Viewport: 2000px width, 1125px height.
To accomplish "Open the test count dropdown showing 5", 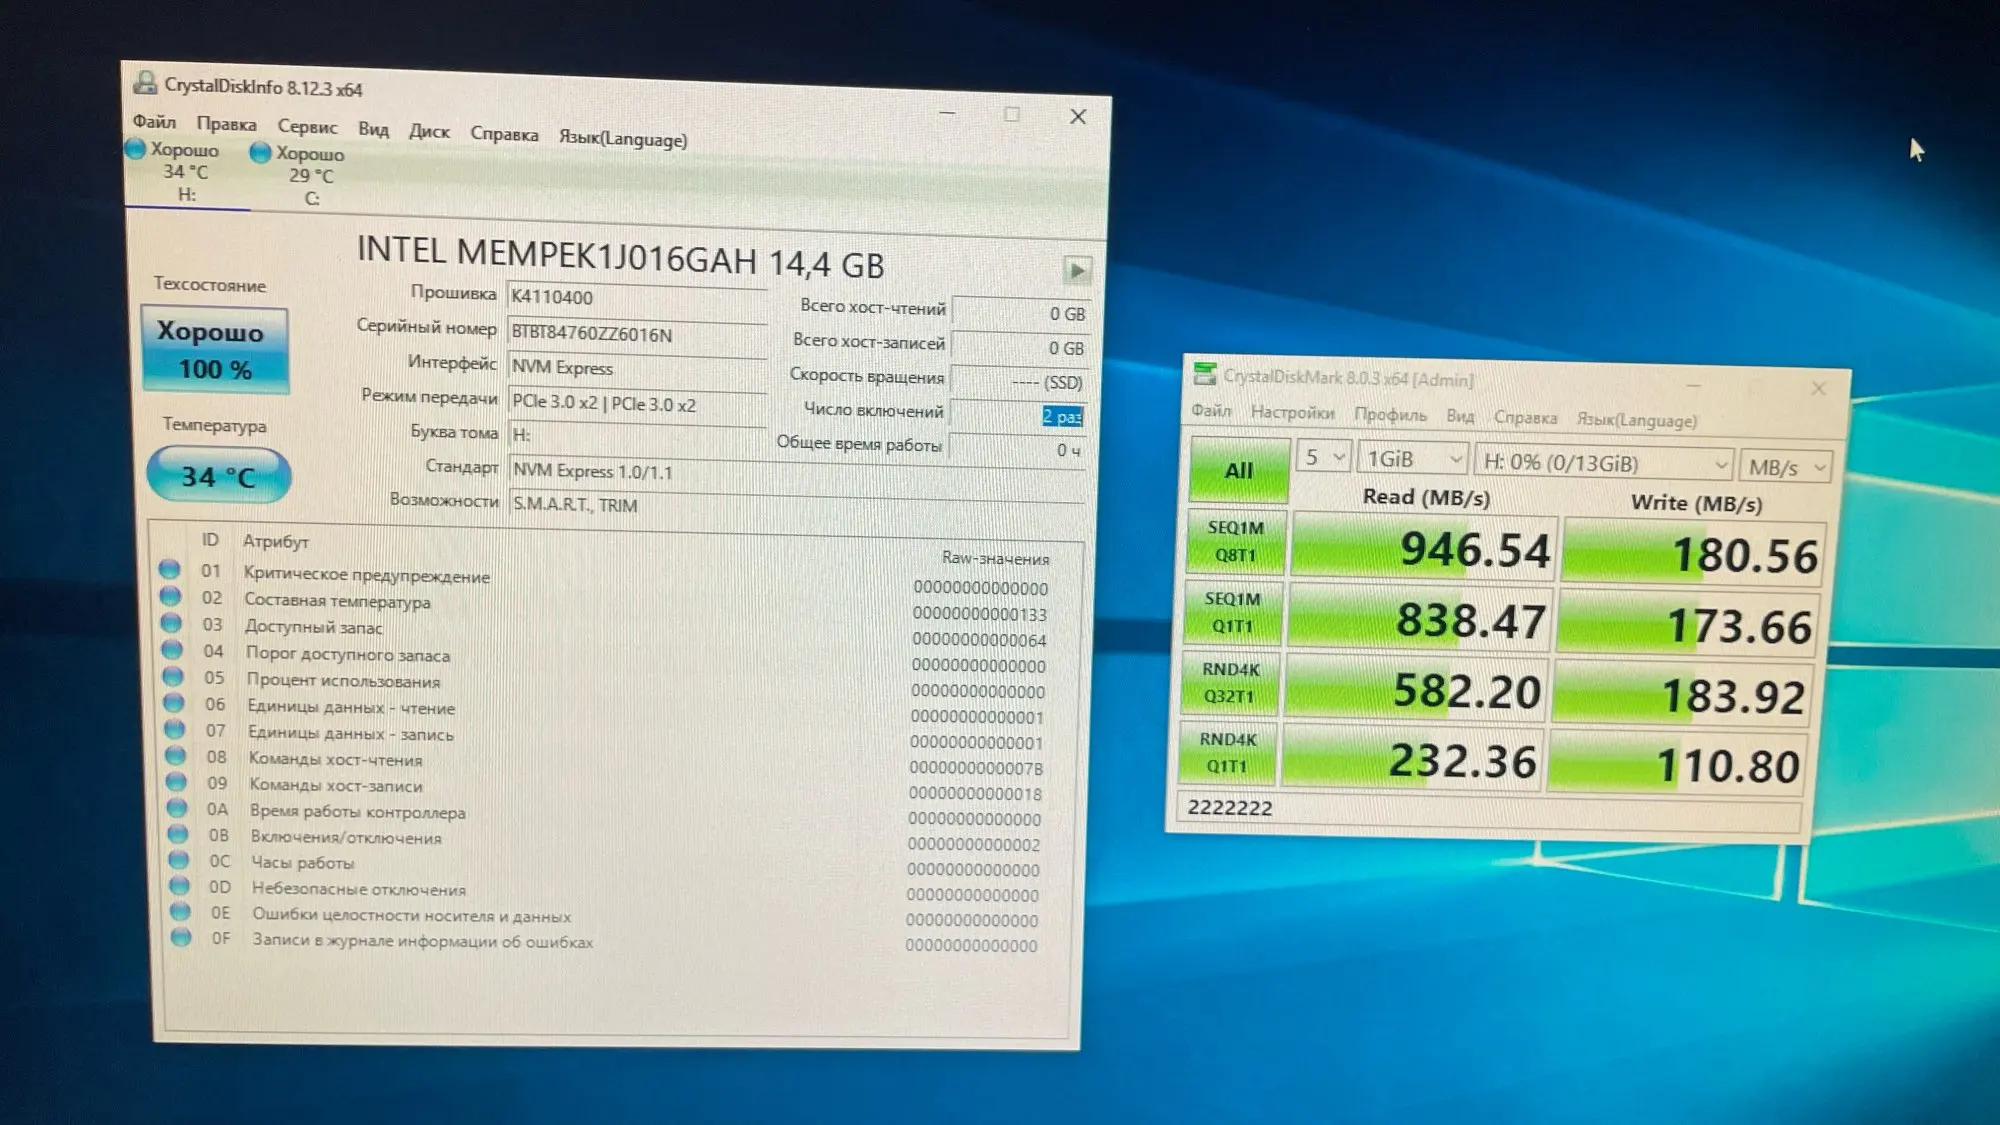I will coord(1324,458).
